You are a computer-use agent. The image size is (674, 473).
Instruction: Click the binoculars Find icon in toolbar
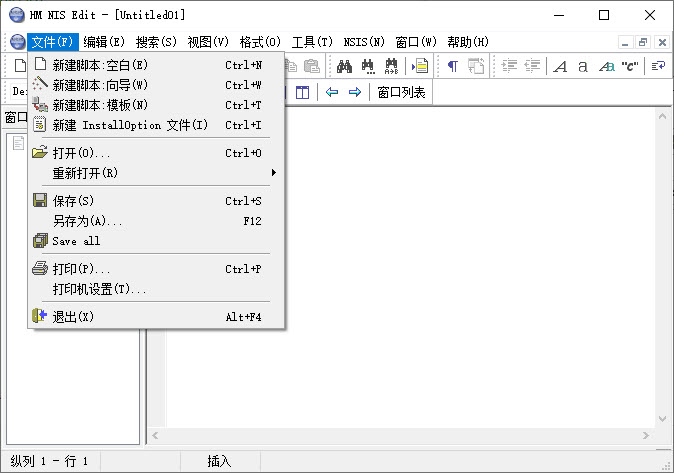pos(344,66)
